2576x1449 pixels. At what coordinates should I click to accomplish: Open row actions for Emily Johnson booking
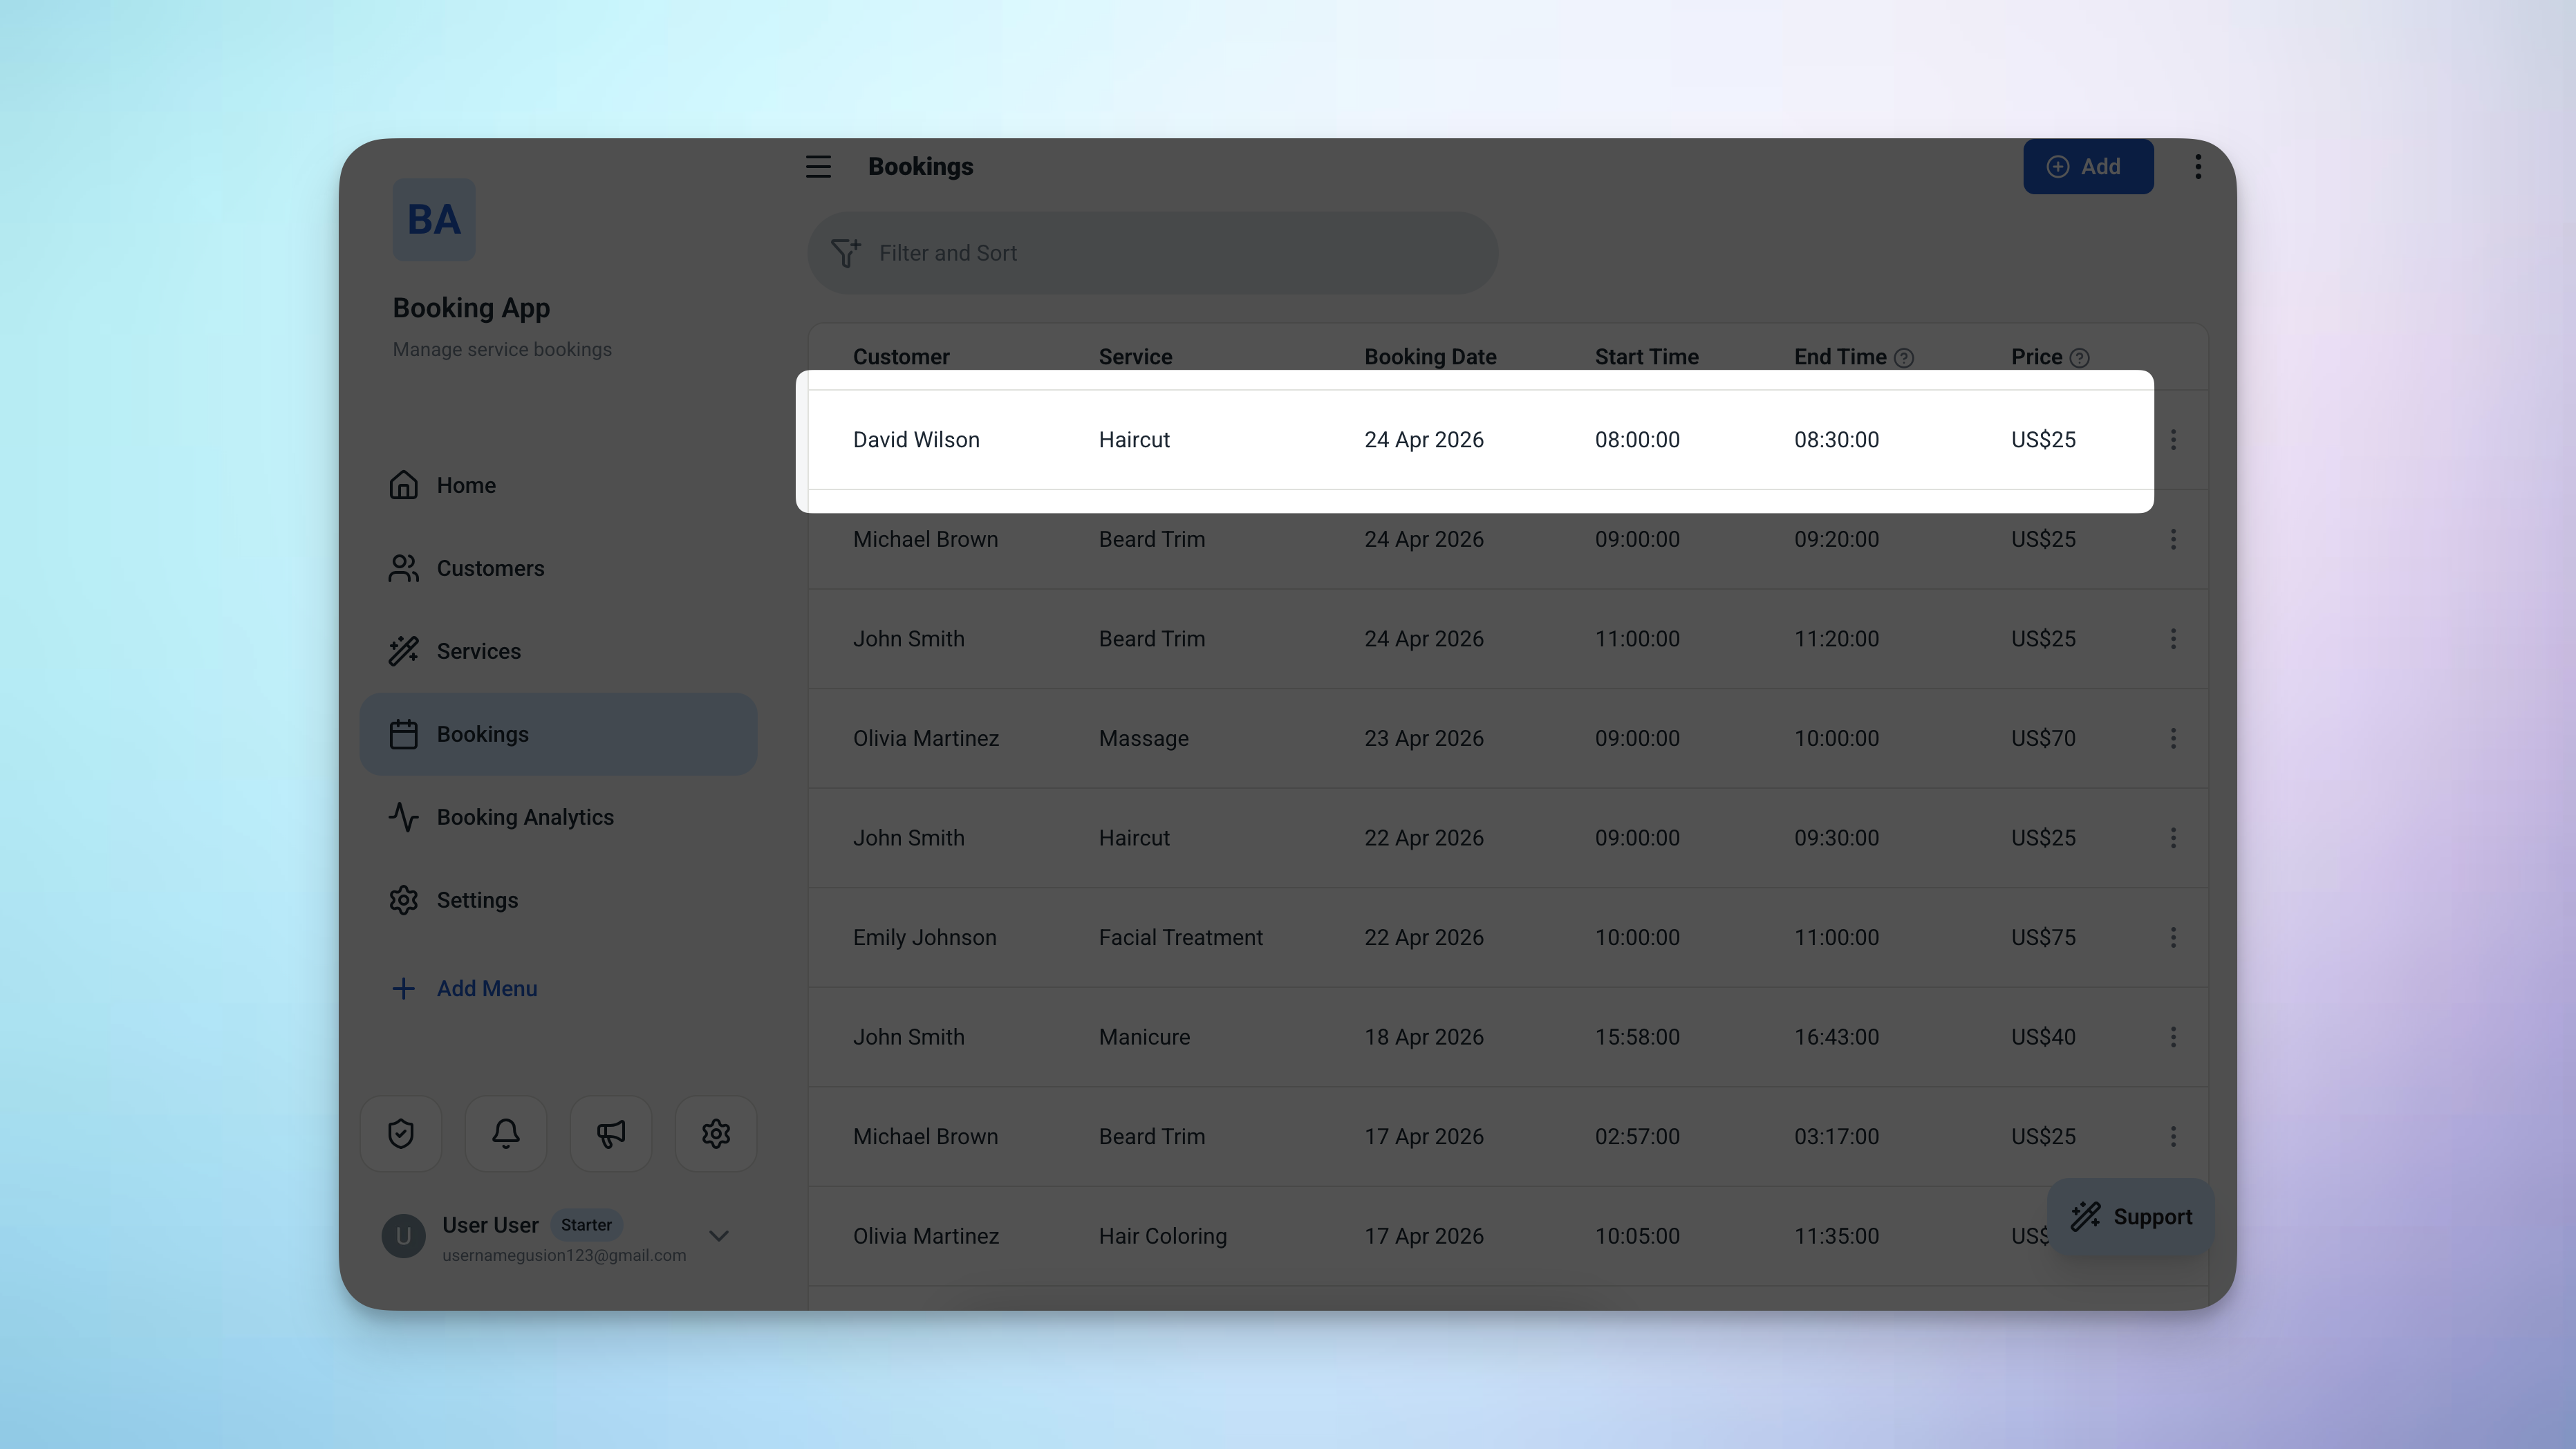[x=2173, y=938]
